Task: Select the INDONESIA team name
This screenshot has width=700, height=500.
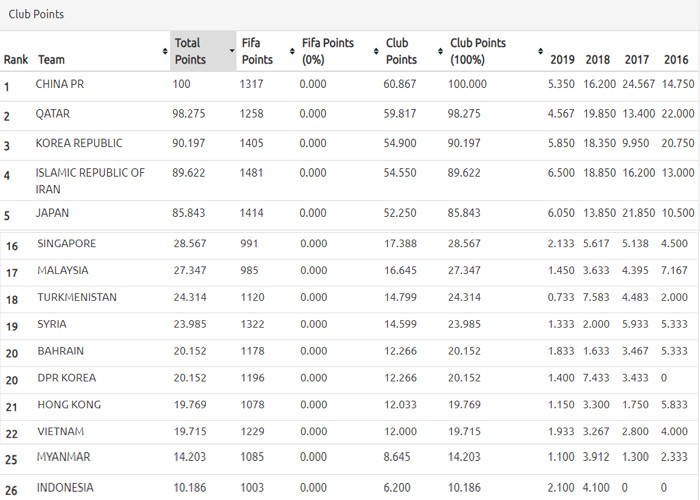Action: 65,487
